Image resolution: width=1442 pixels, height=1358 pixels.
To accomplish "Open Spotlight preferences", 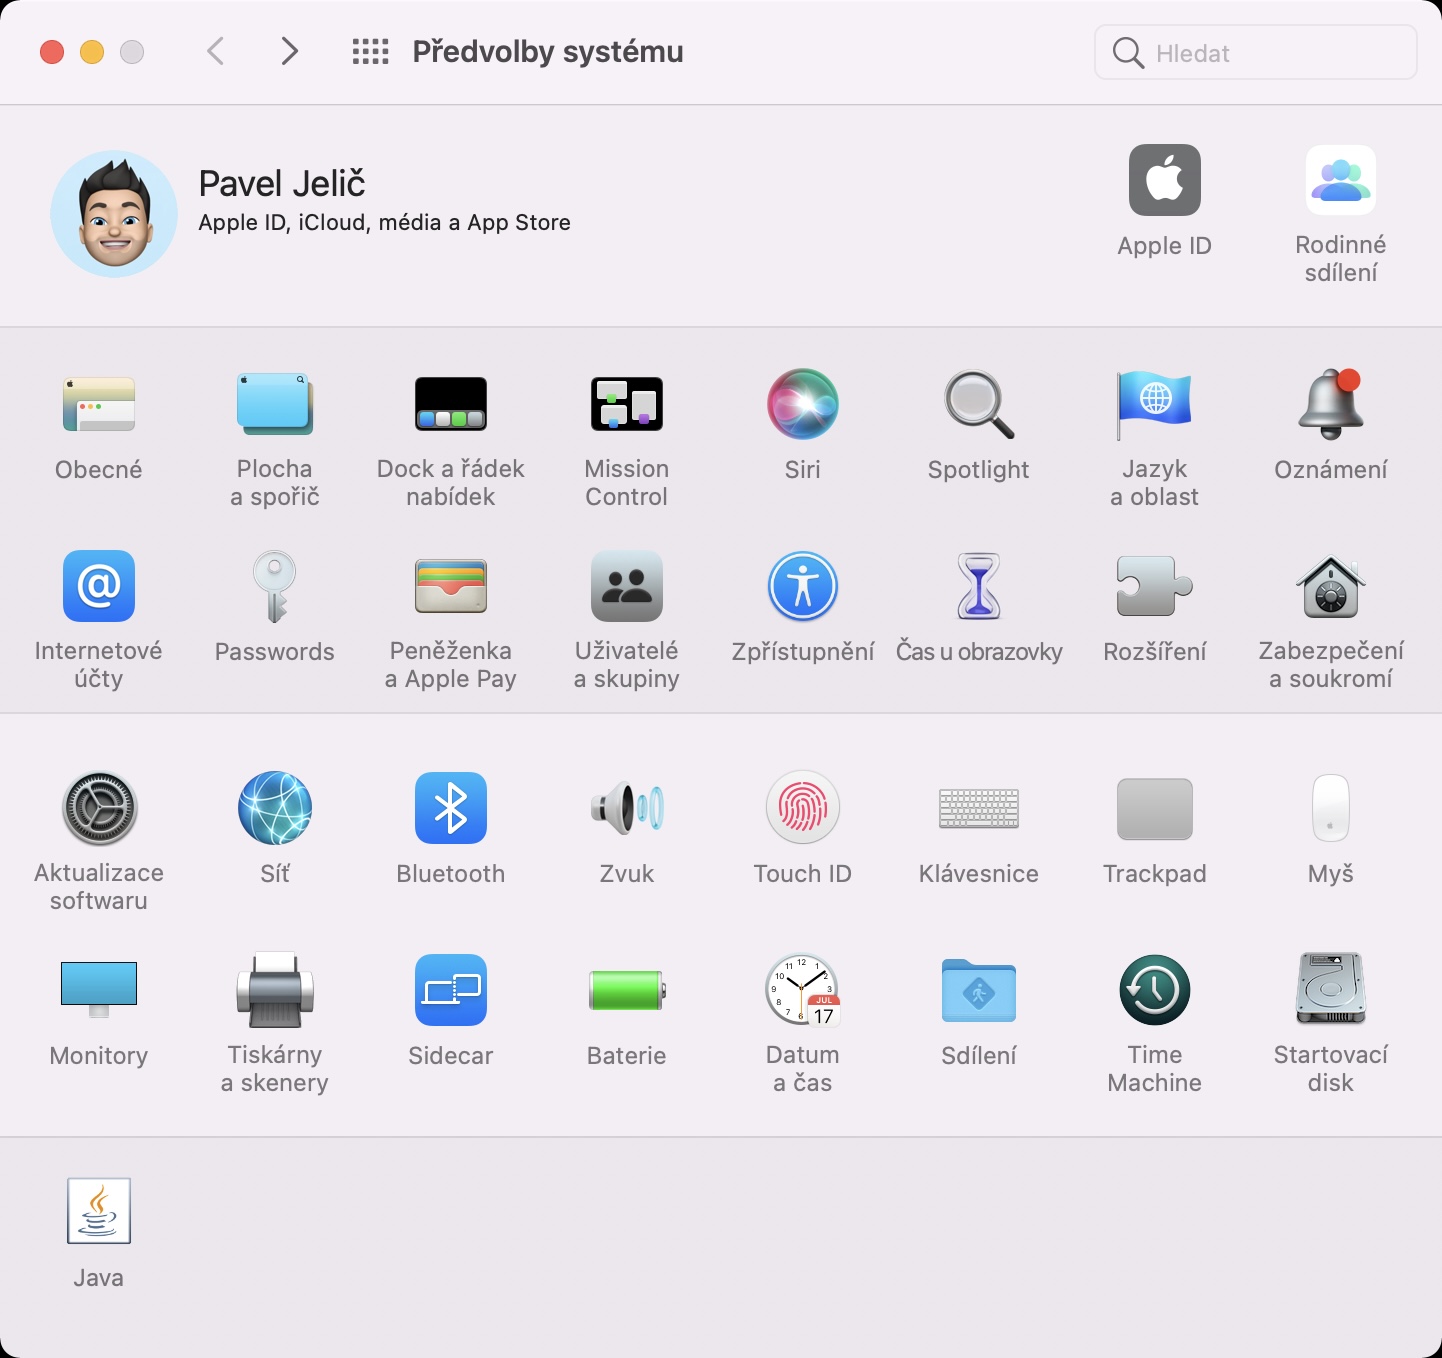I will [979, 404].
